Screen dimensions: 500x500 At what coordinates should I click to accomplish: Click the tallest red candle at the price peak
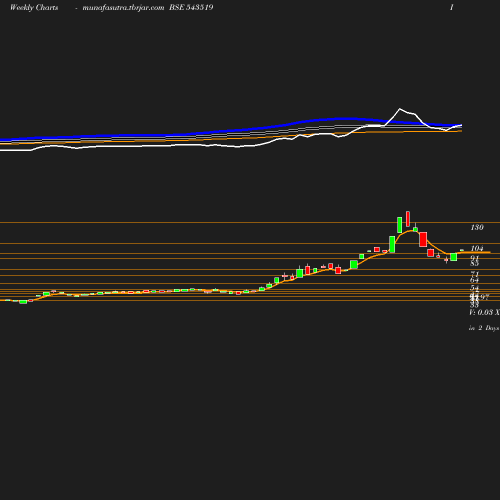click(x=408, y=219)
